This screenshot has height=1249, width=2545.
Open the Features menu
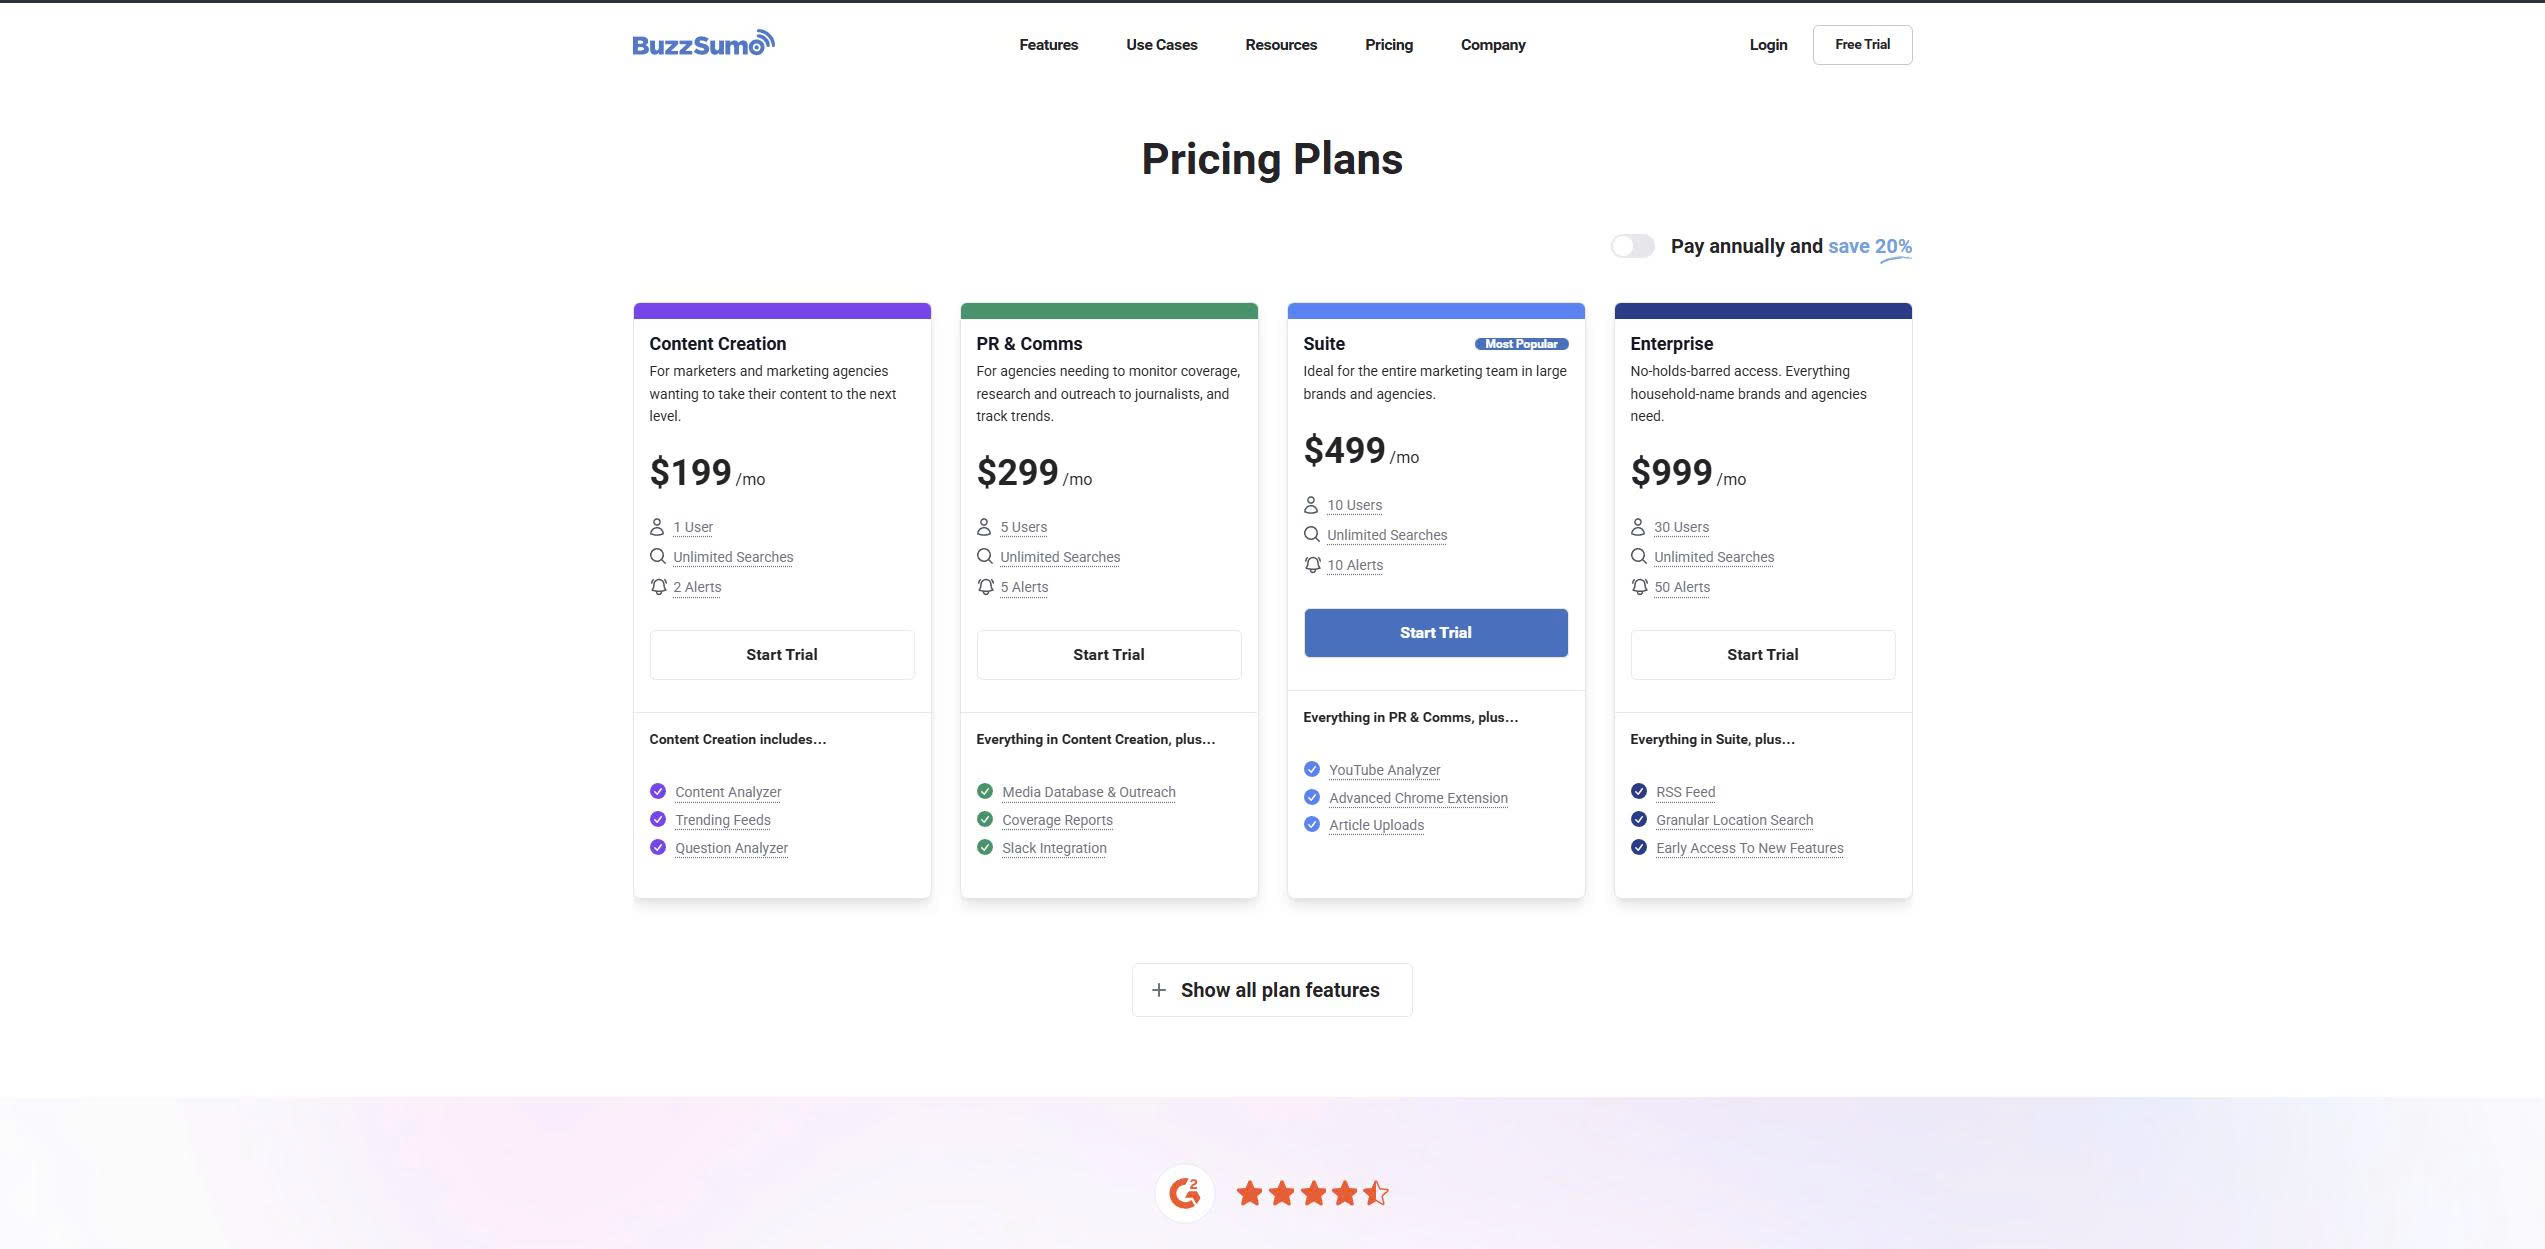tap(1048, 45)
